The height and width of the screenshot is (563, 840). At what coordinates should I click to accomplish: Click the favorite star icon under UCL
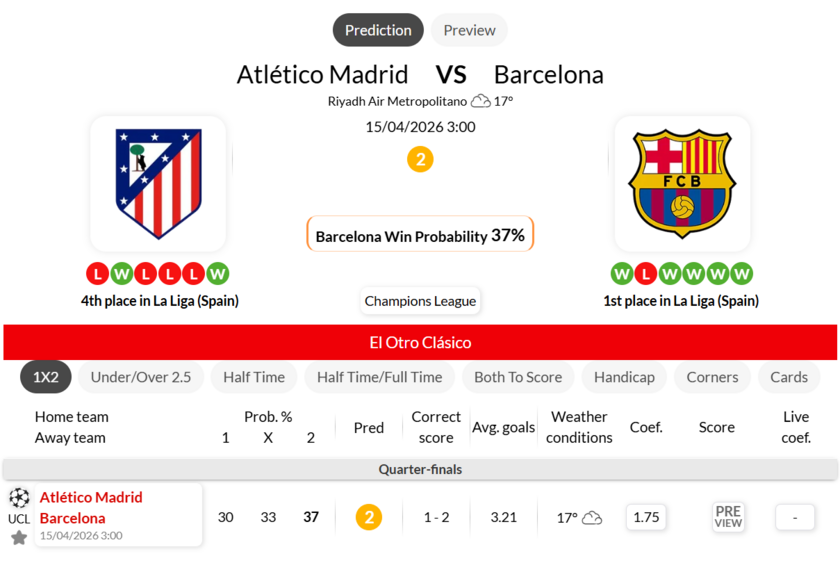[19, 538]
